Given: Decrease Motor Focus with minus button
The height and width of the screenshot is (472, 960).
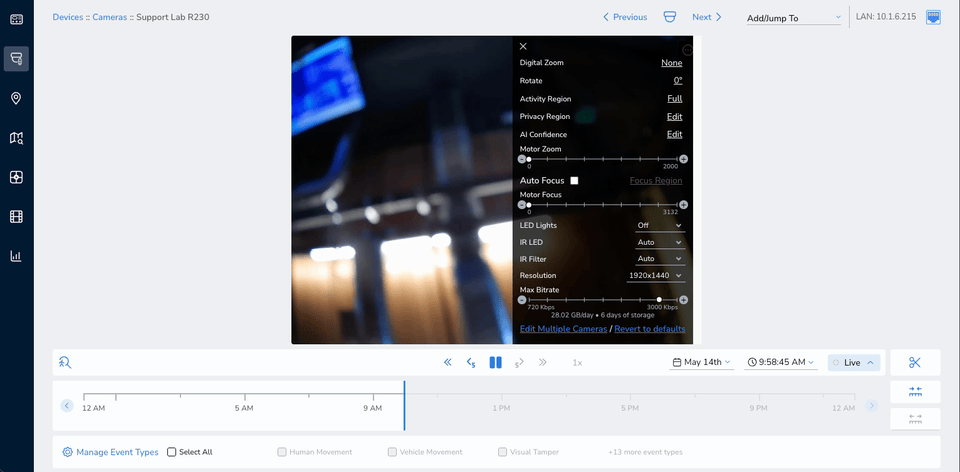Looking at the screenshot, I should click(522, 205).
